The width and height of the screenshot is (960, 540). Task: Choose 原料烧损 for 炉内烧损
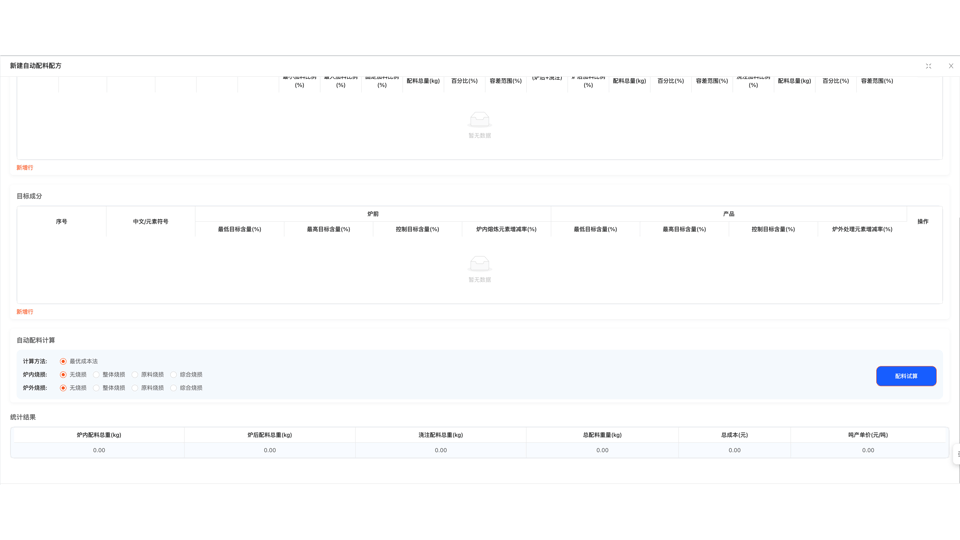coord(135,375)
